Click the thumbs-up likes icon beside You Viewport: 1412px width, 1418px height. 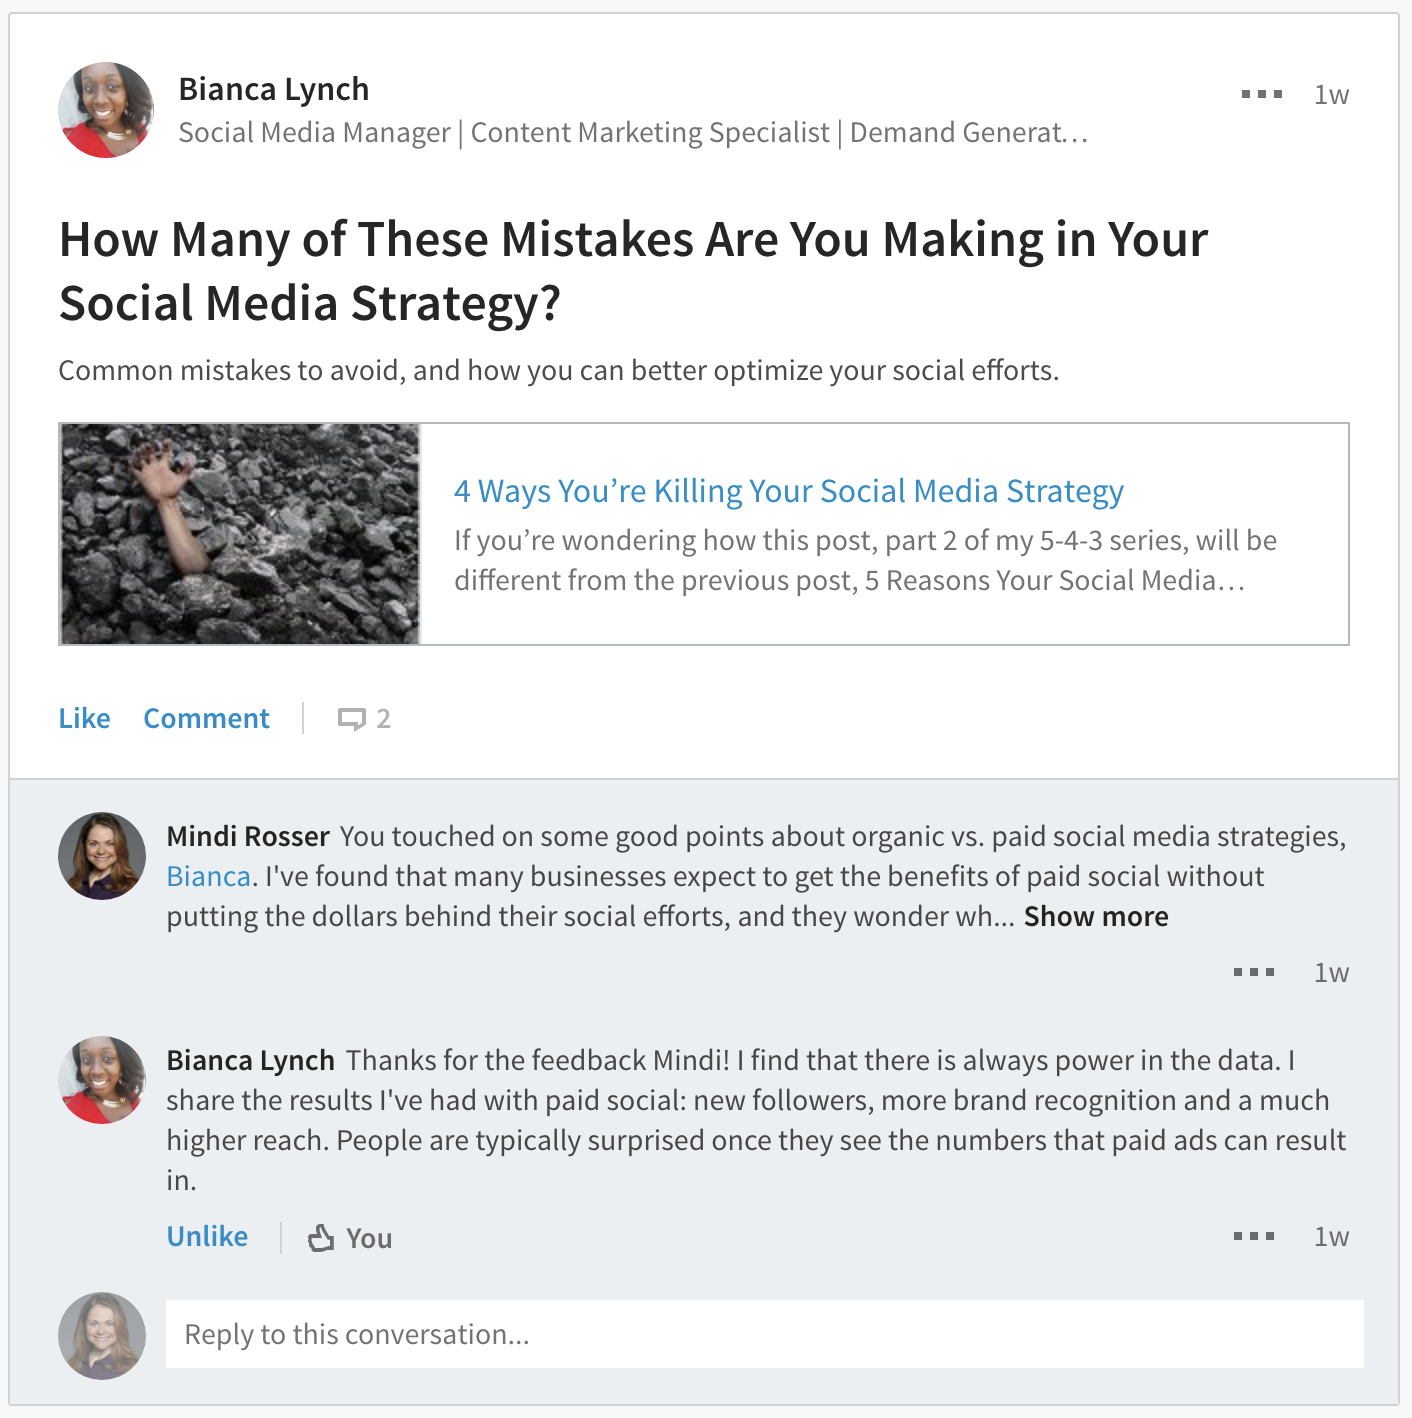point(321,1238)
